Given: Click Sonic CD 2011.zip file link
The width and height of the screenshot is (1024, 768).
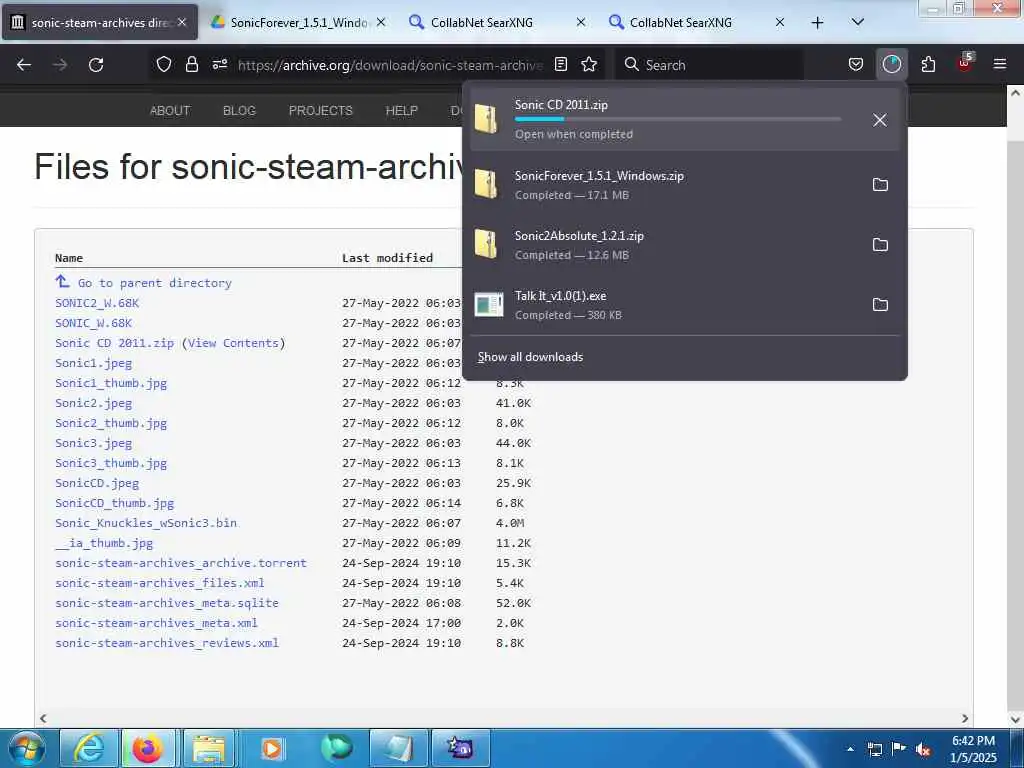Looking at the screenshot, I should (114, 343).
